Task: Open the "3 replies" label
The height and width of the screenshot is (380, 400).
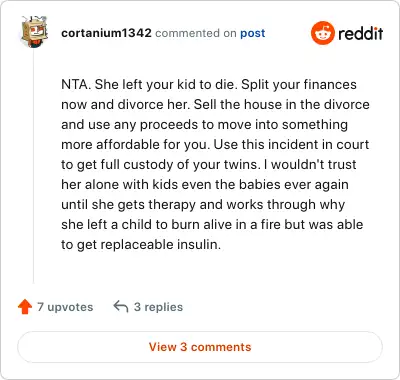Action: coord(158,307)
